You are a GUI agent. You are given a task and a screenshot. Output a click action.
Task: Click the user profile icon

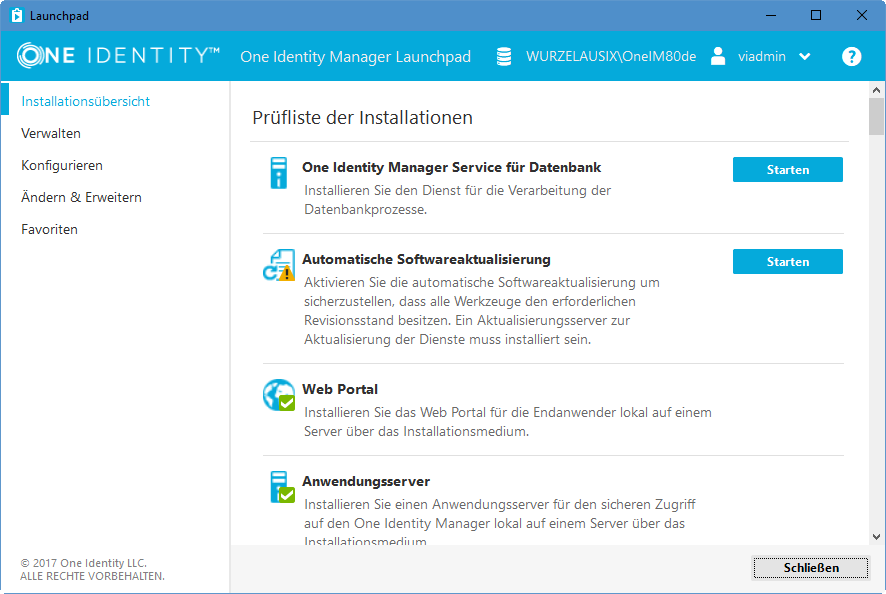[x=718, y=57]
